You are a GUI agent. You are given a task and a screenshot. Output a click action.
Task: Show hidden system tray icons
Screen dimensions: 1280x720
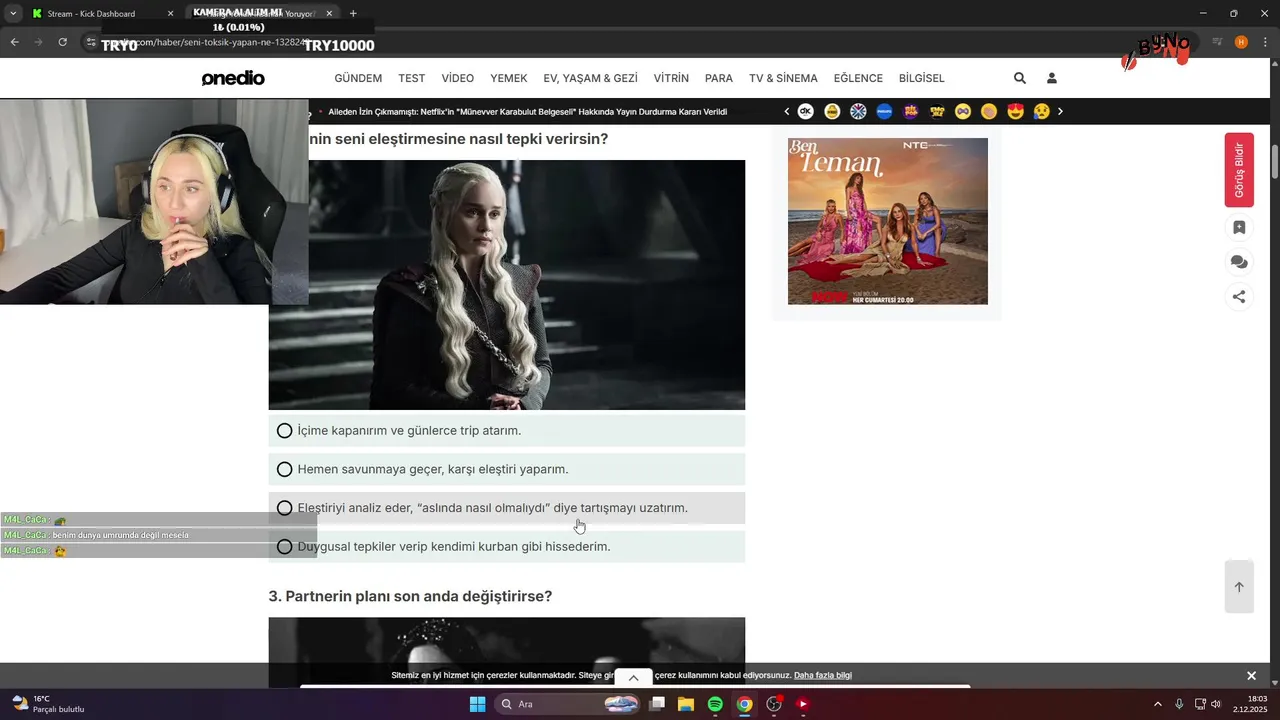[x=1158, y=704]
